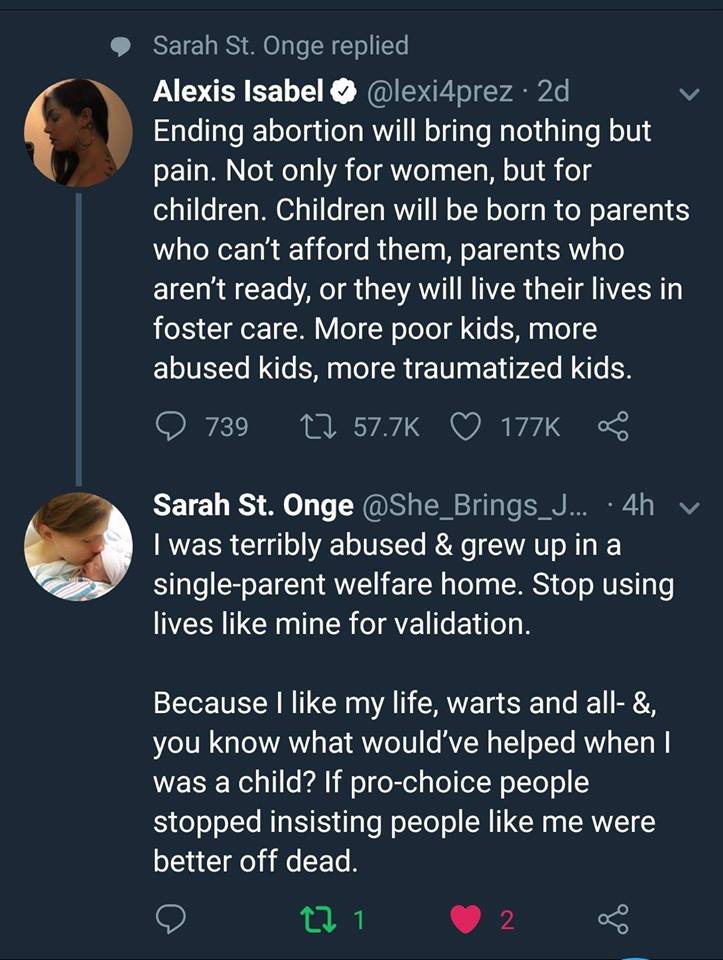This screenshot has height=960, width=723.
Task: Open Alexis Isabel's profile picture
Action: pos(78,132)
